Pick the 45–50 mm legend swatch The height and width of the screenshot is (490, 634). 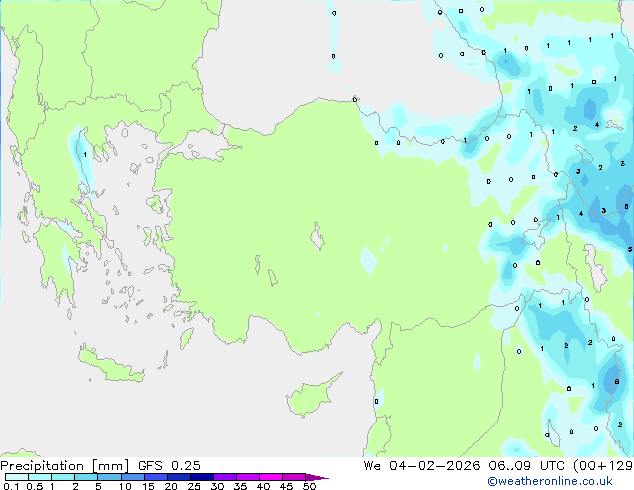coord(294,477)
